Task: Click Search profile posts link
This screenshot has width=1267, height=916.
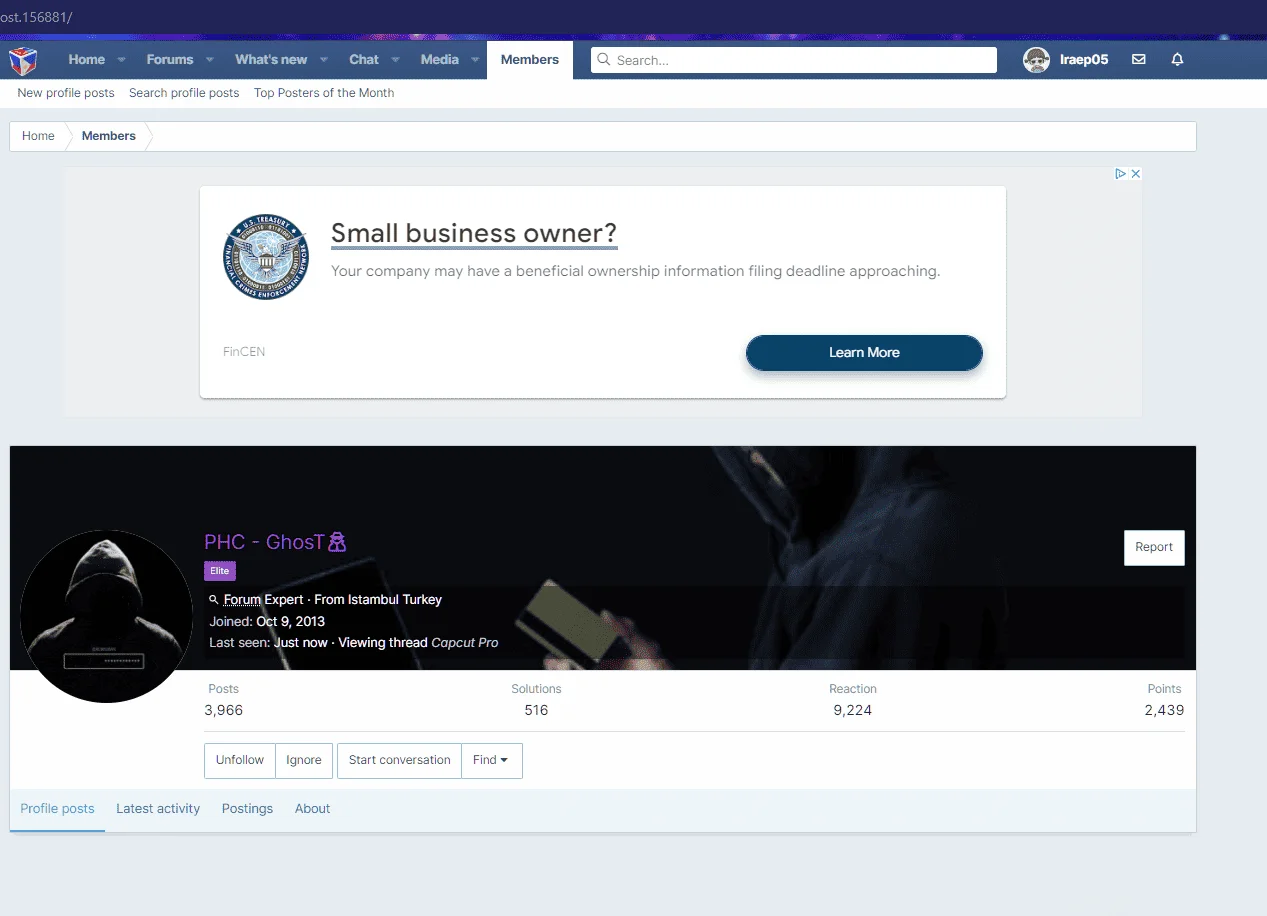Action: pyautogui.click(x=184, y=93)
